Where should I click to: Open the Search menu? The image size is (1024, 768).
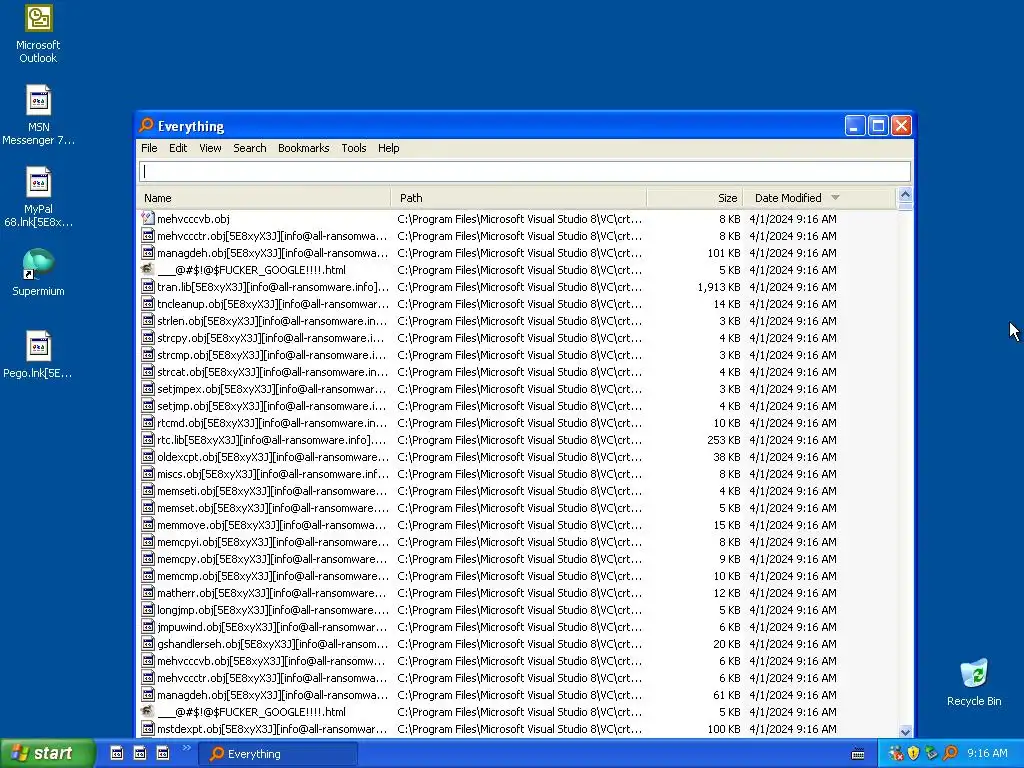click(x=249, y=148)
